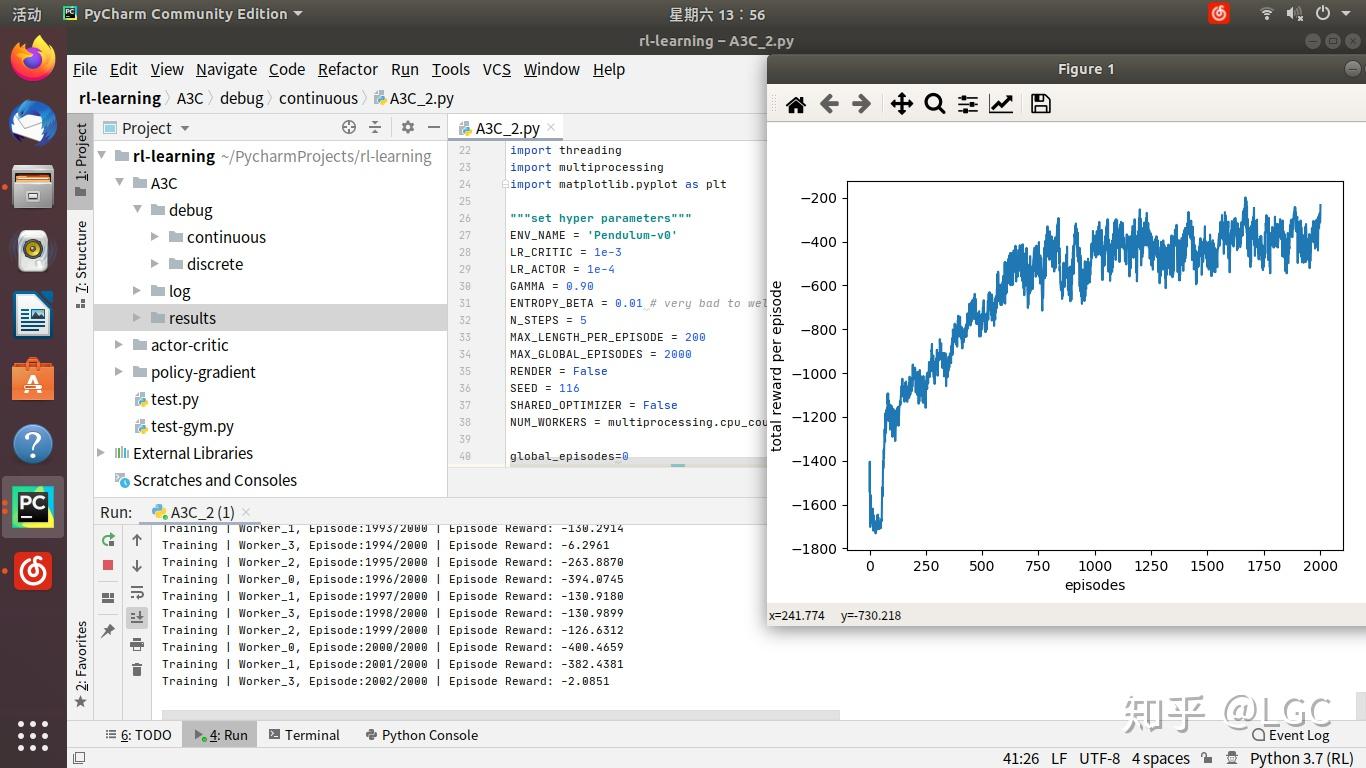Image resolution: width=1366 pixels, height=768 pixels.
Task: Stop the running process with red square
Action: tap(108, 565)
